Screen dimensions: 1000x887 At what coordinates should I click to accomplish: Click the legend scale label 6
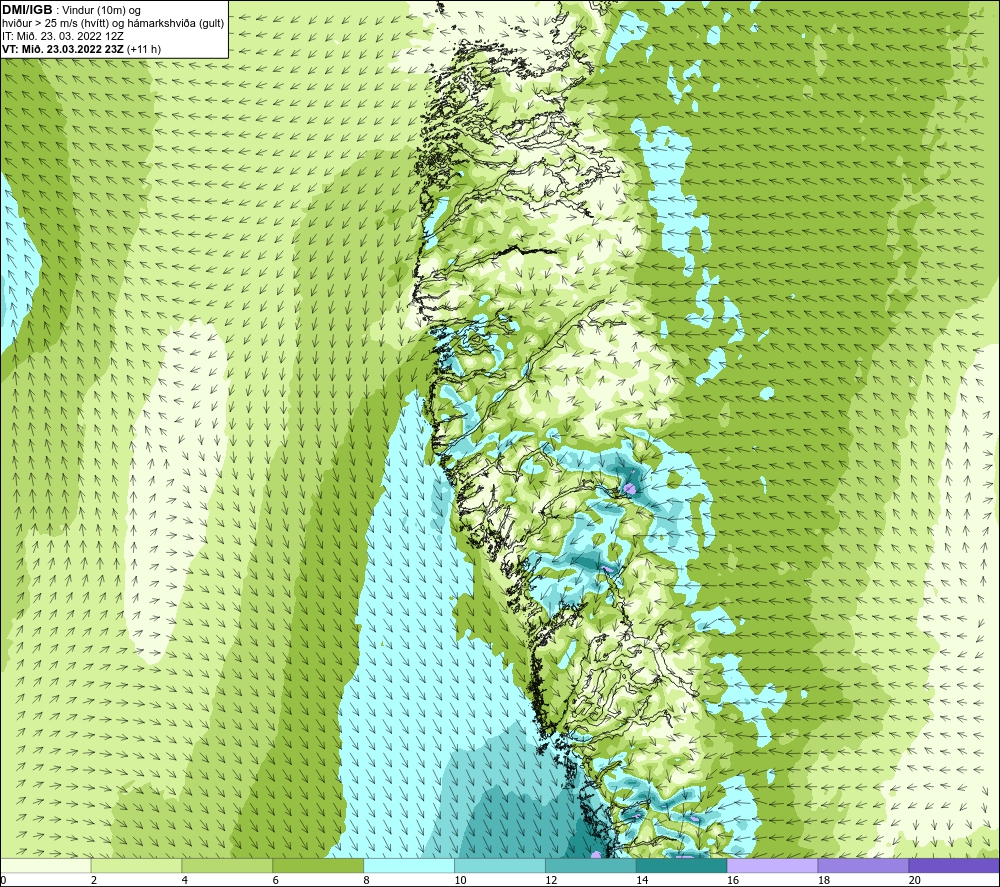point(276,881)
